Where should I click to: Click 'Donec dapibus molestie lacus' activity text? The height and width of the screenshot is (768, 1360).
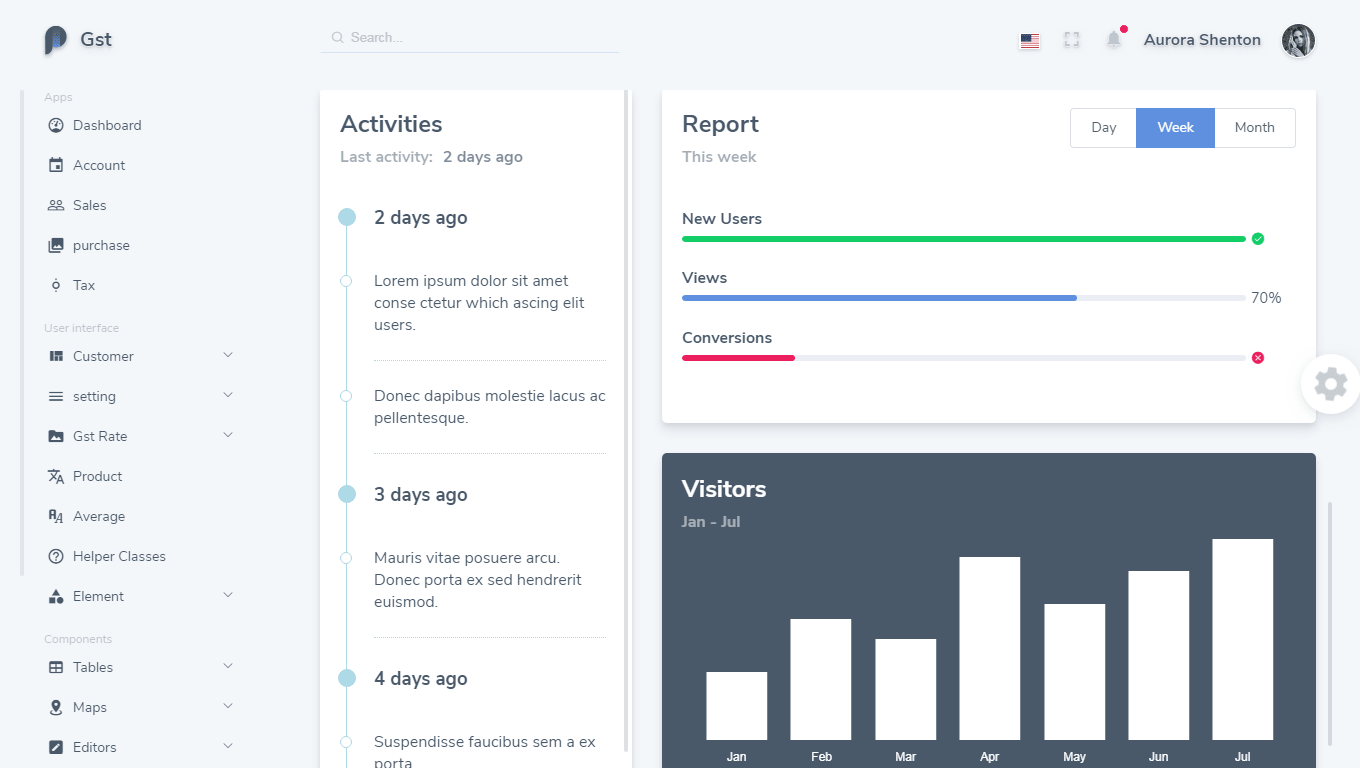pyautogui.click(x=490, y=407)
